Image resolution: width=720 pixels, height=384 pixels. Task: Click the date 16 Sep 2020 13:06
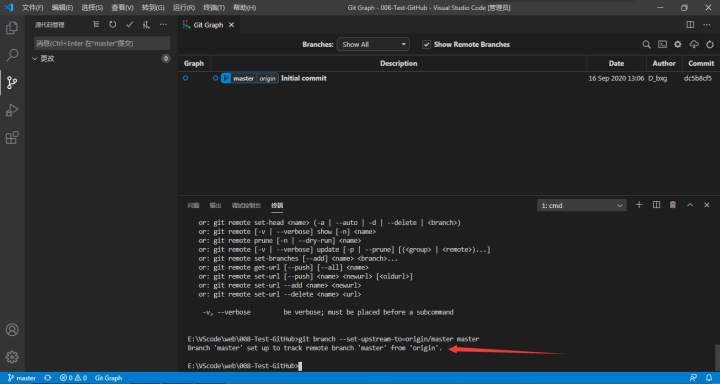pyautogui.click(x=616, y=78)
